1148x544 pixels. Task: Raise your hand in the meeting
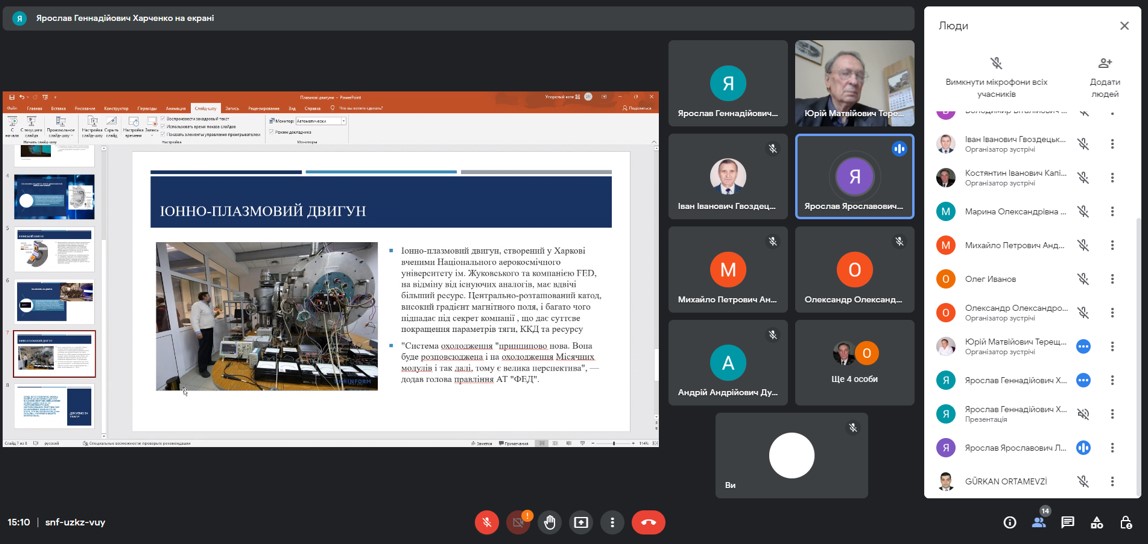[x=550, y=522]
